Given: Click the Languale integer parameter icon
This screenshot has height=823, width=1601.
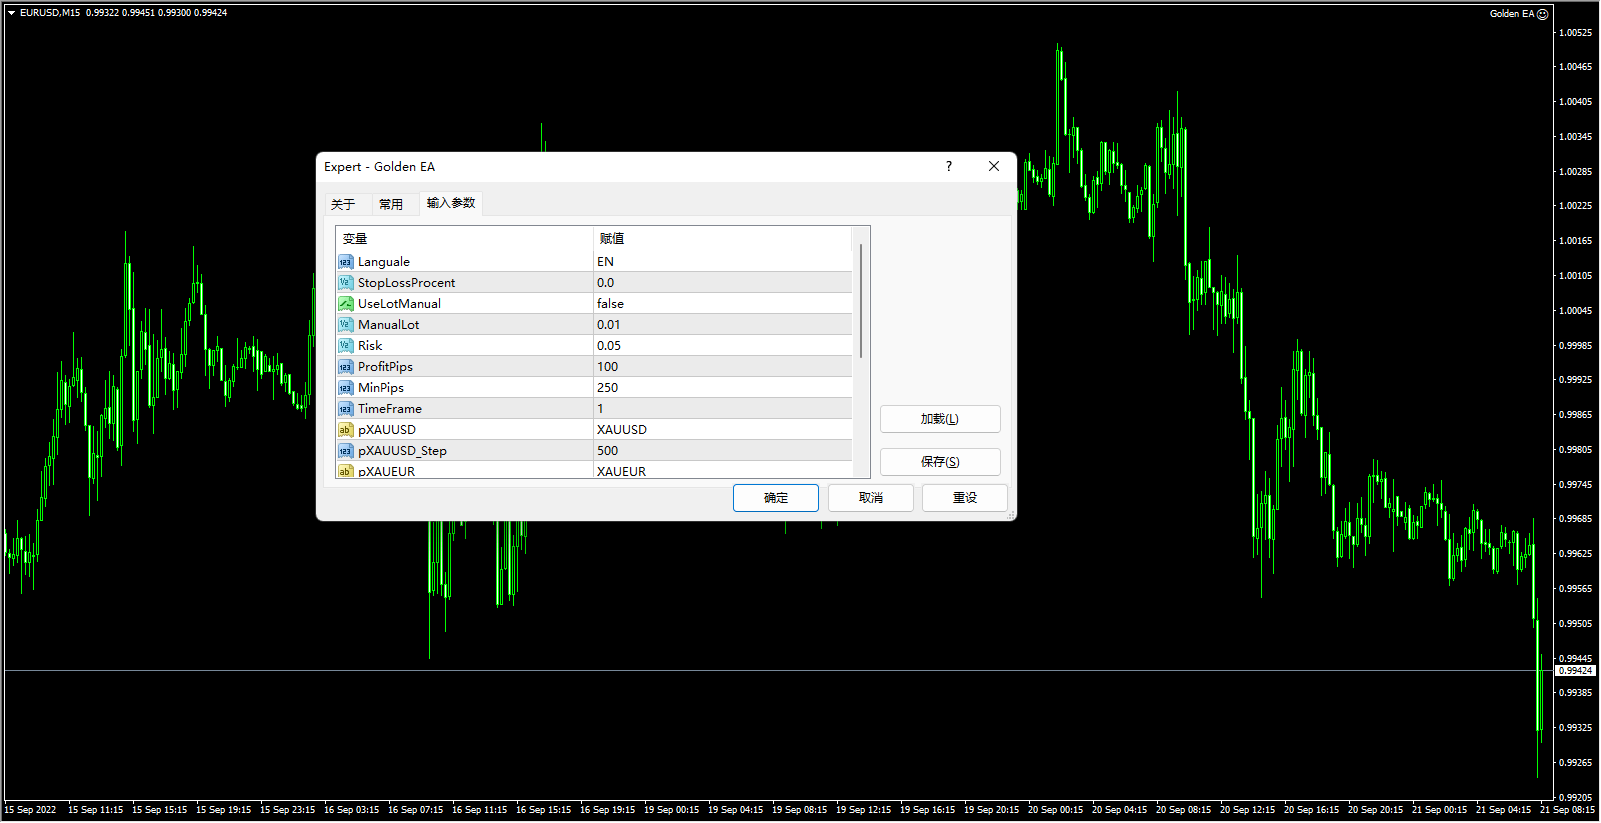Looking at the screenshot, I should pos(345,262).
